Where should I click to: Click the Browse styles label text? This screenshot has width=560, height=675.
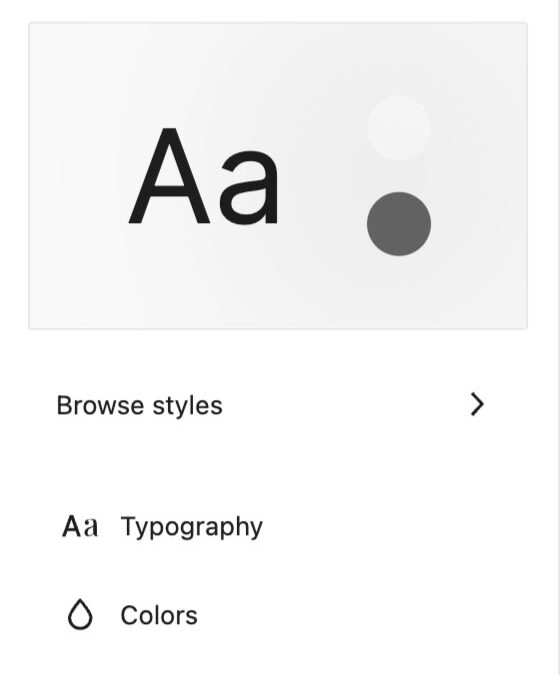139,406
